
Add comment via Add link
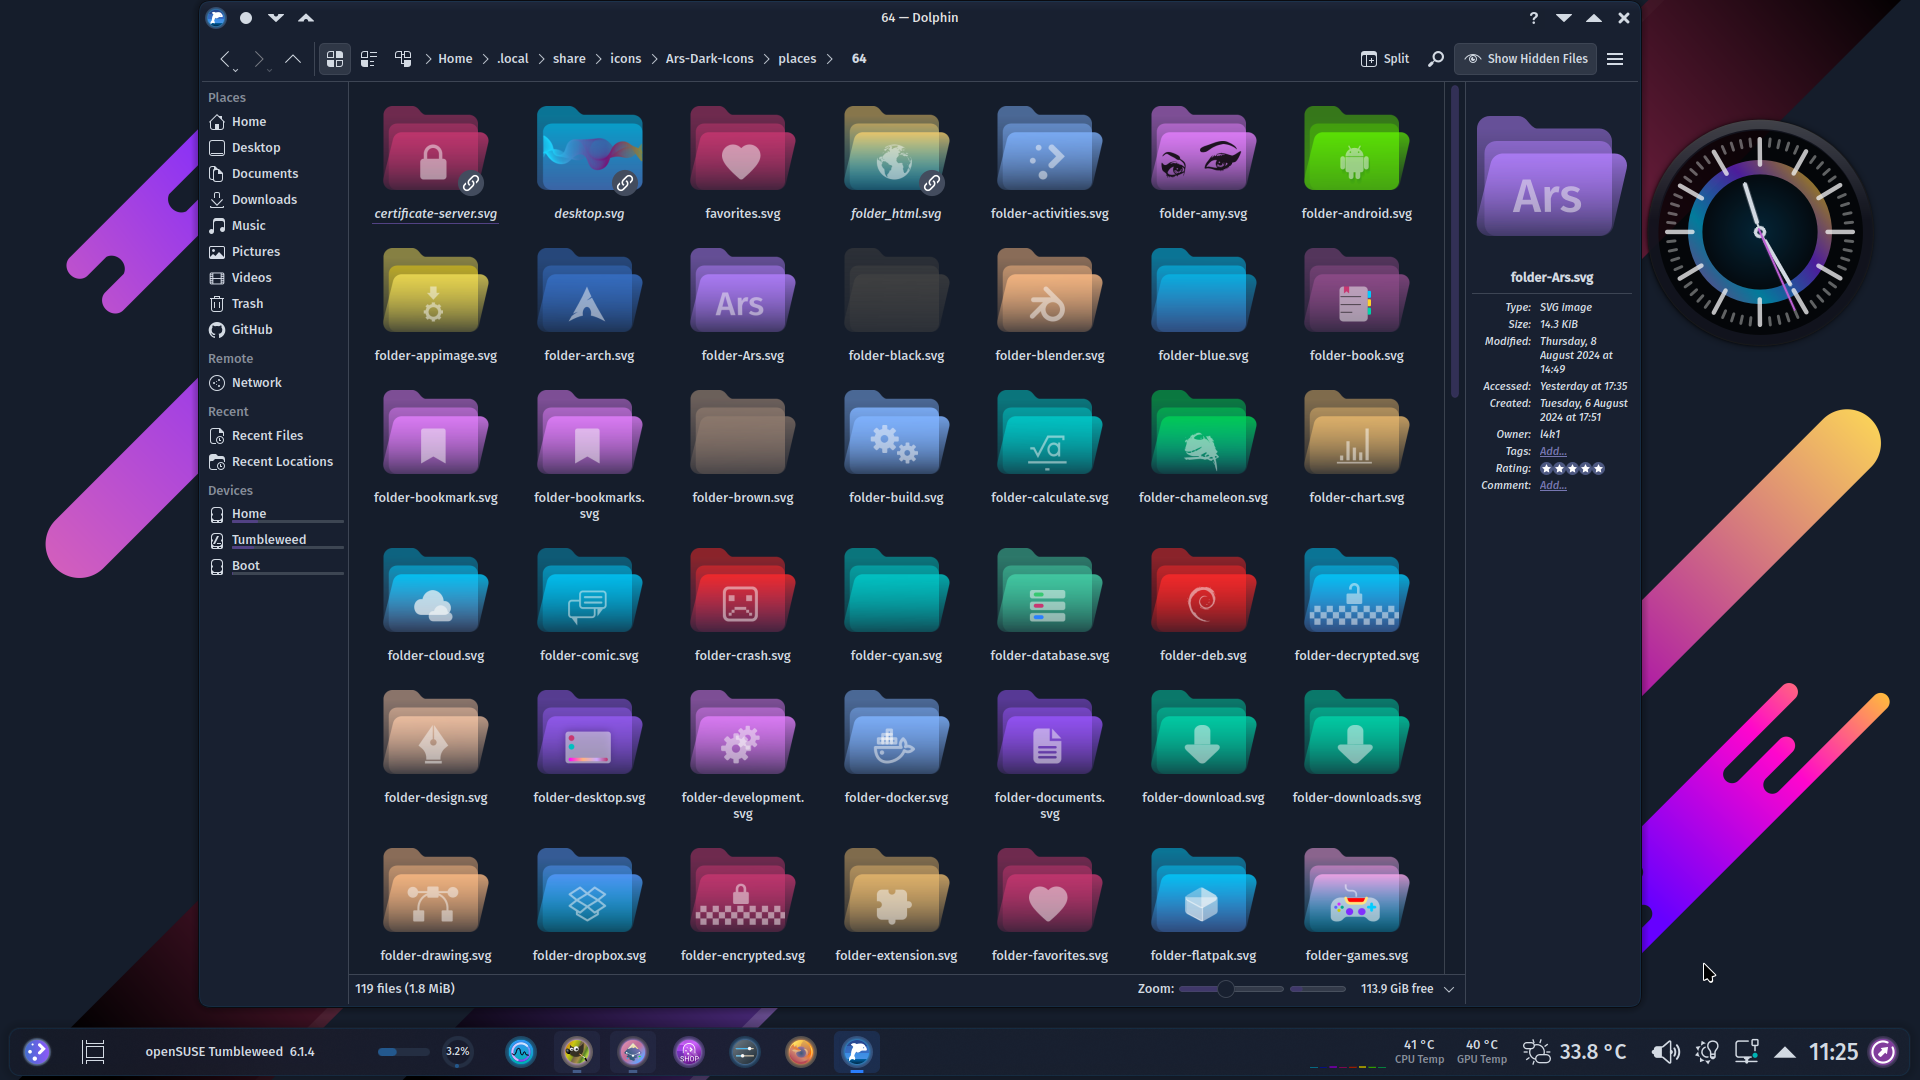coord(1552,485)
